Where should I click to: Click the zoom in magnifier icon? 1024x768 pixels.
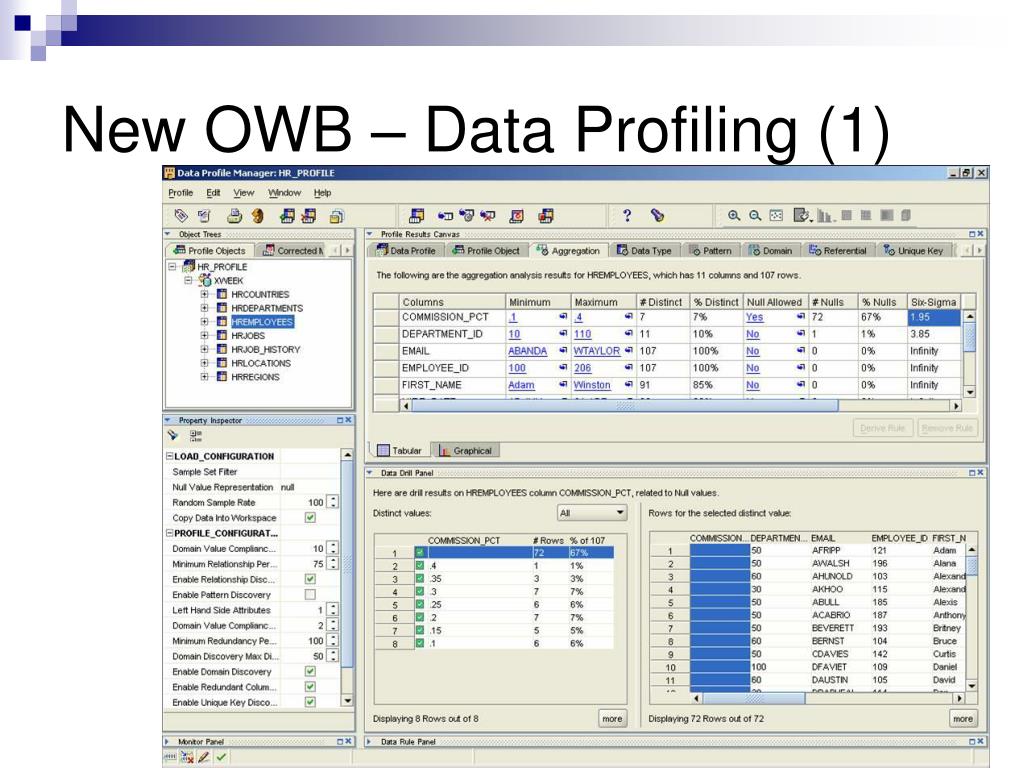click(x=734, y=216)
